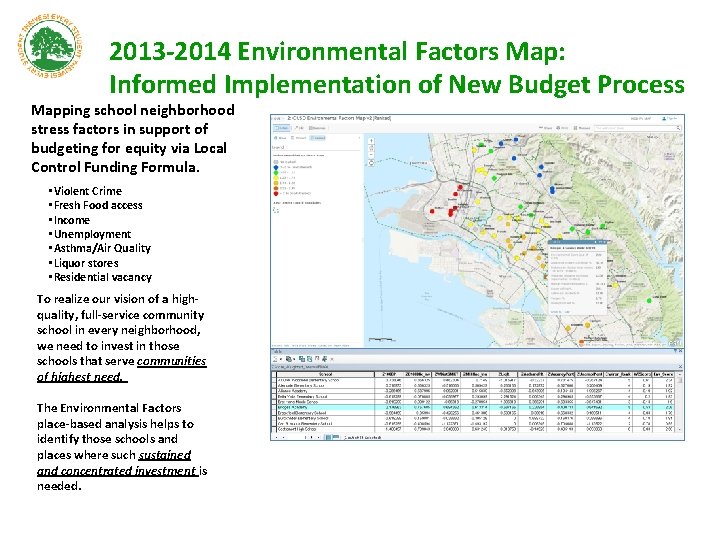
Task: Switch to the Content tab in side panel
Action: coord(299,138)
